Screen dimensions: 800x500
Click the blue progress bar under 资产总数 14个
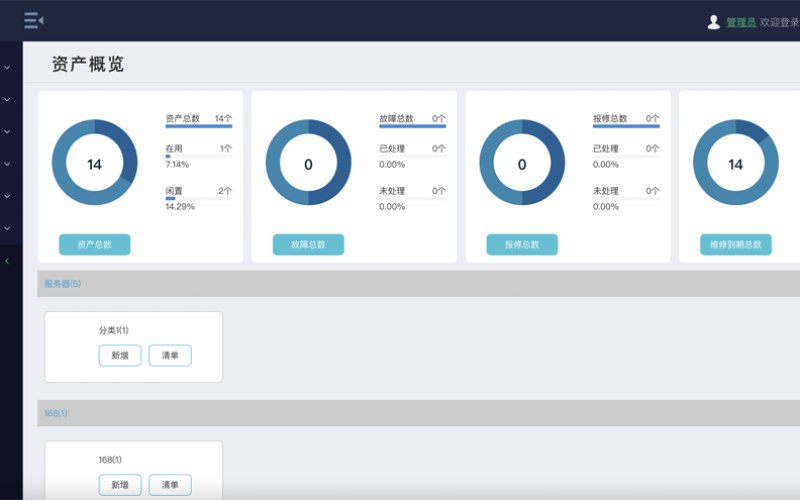pos(198,126)
